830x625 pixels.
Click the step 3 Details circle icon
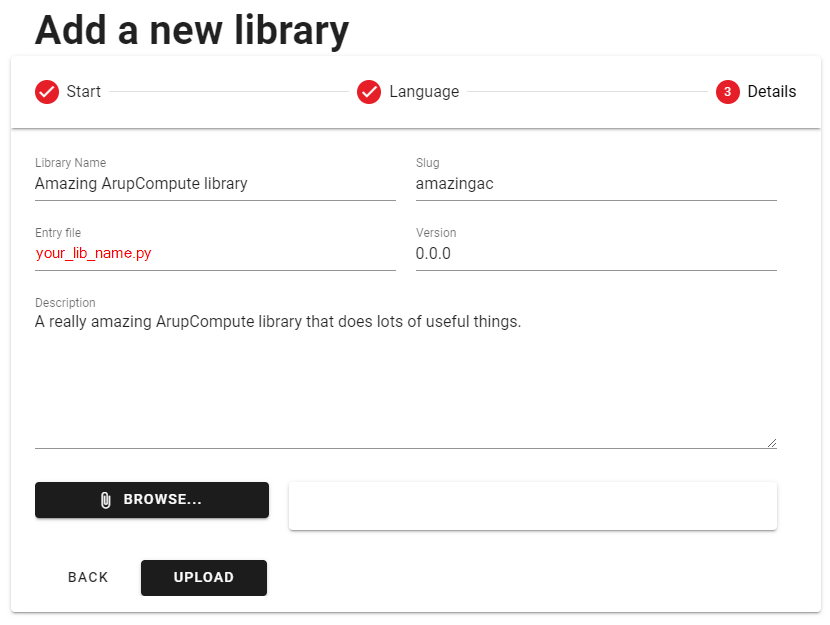pos(728,92)
